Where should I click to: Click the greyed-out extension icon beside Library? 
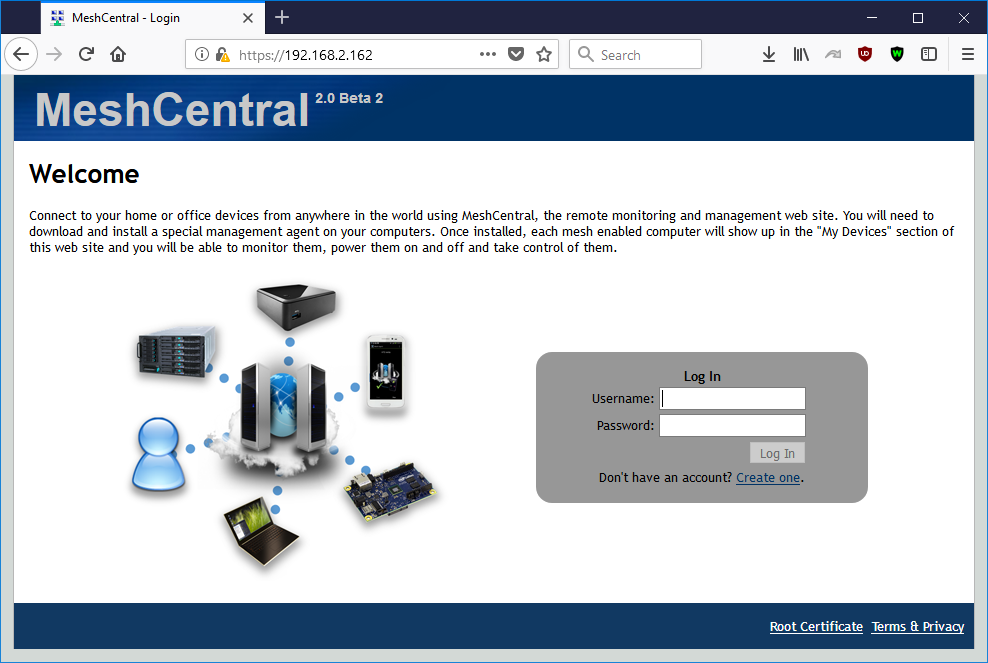(833, 54)
